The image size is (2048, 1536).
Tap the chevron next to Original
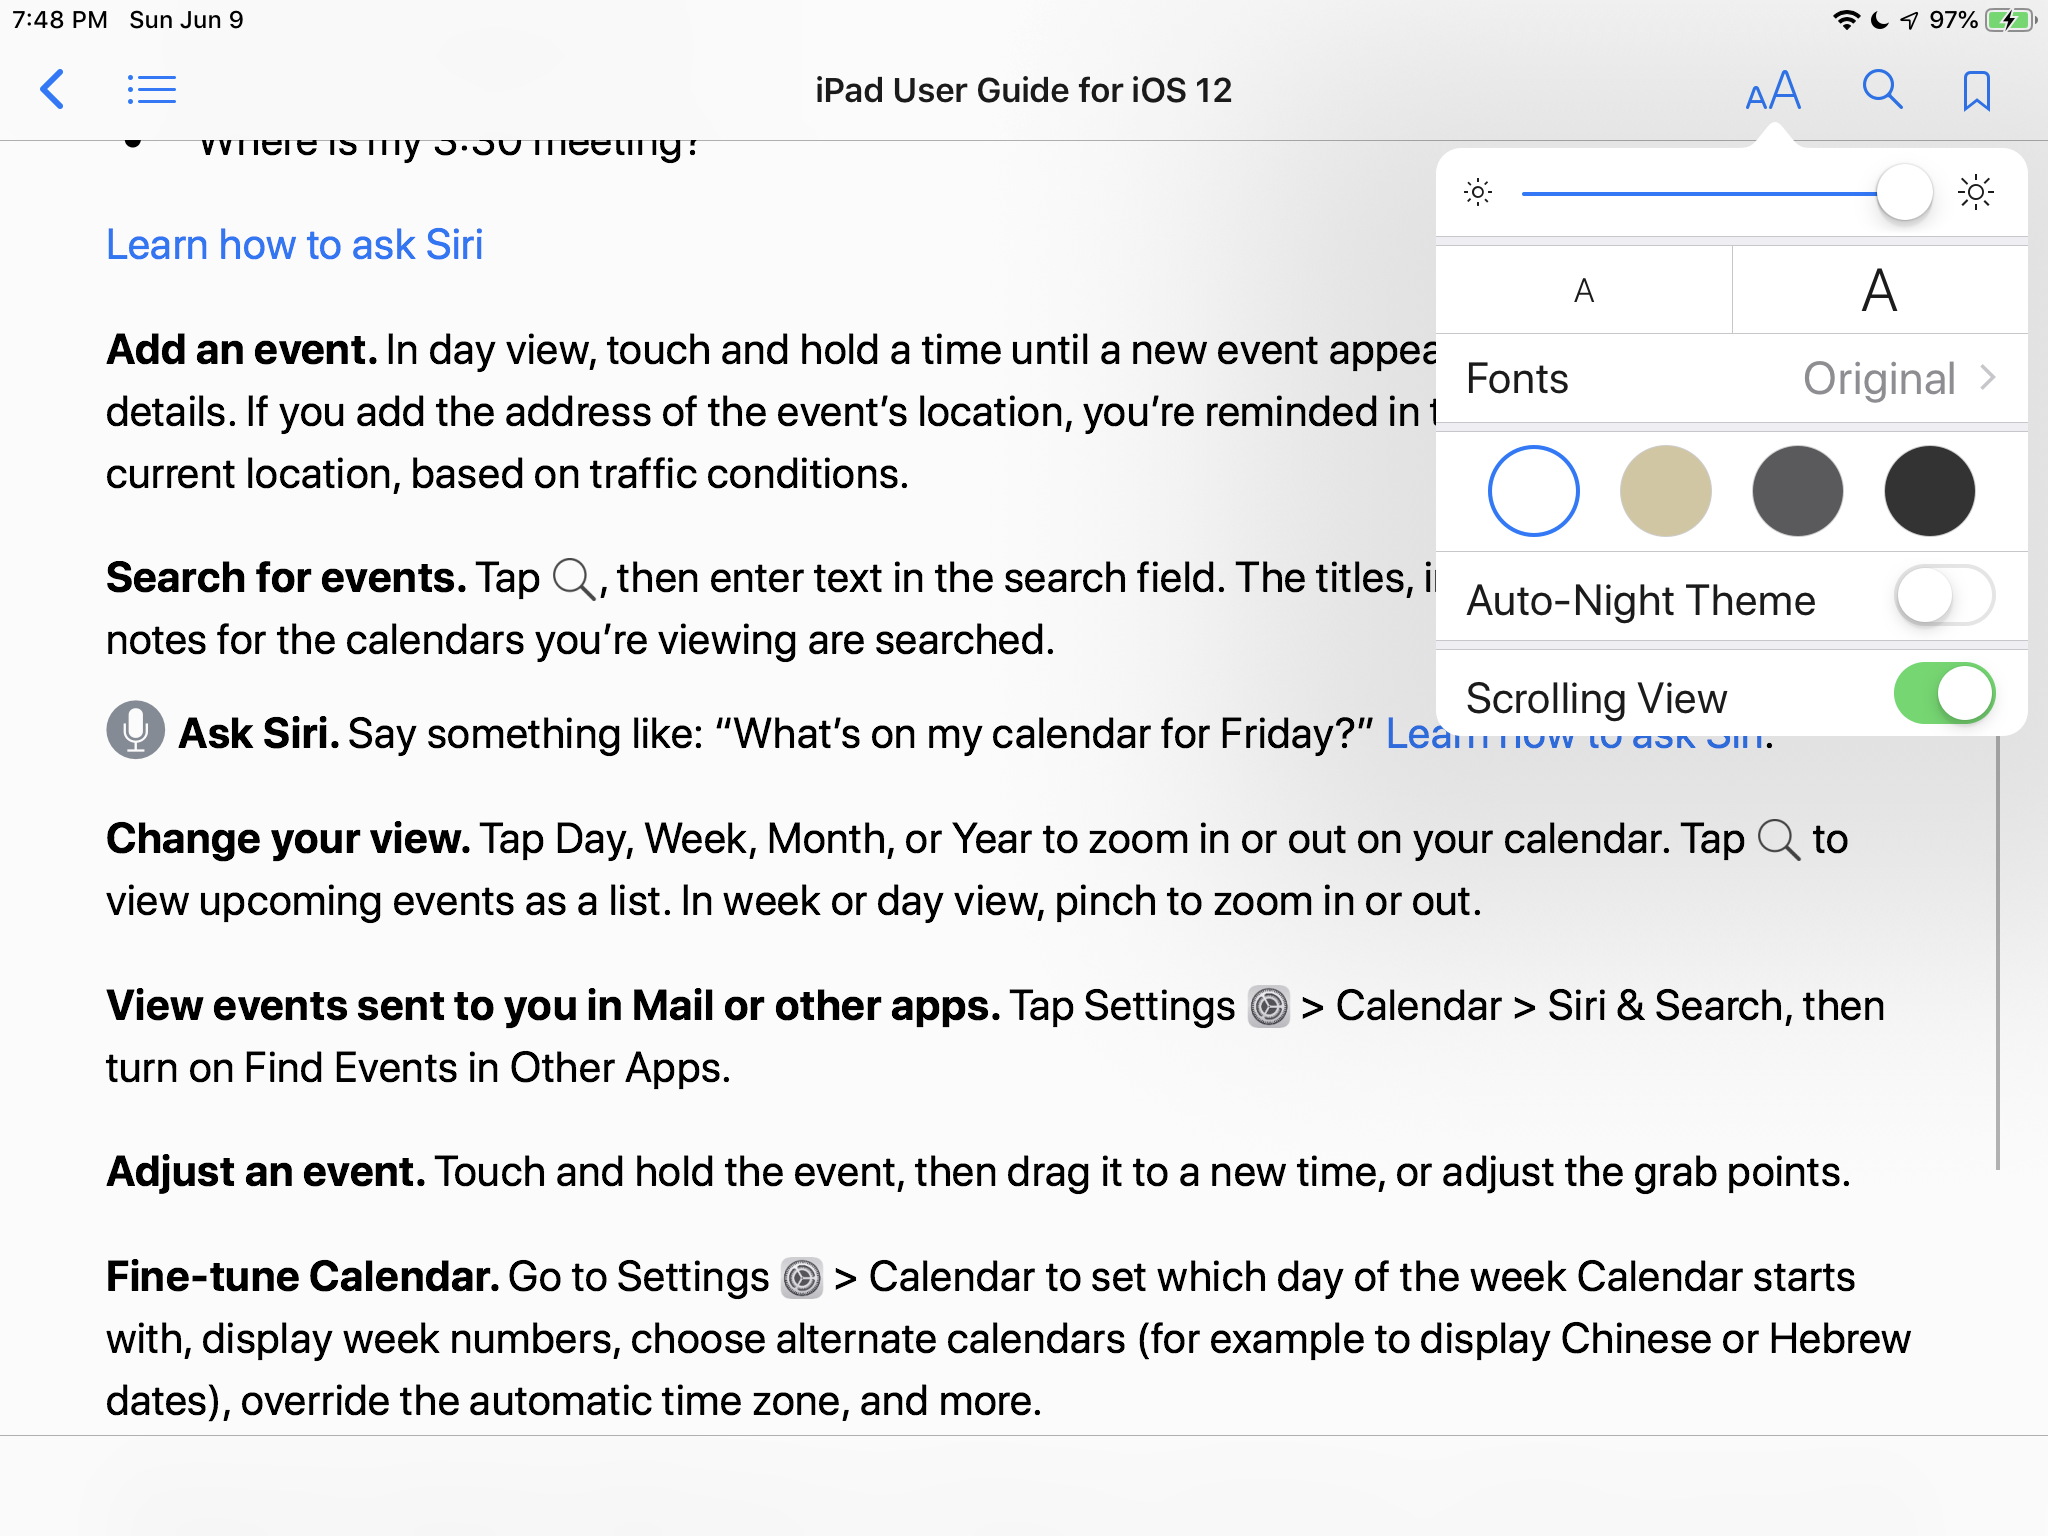(x=1987, y=378)
